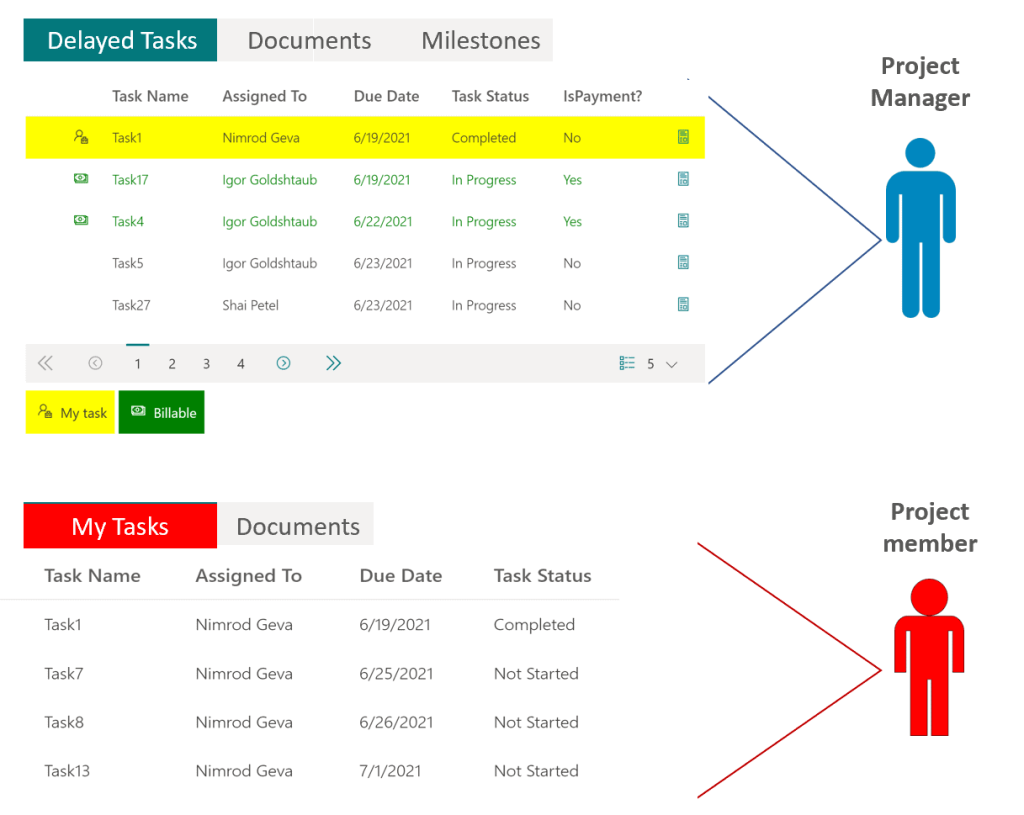Open the calculator icon on the Task1 row
The image size is (1024, 815).
683,137
